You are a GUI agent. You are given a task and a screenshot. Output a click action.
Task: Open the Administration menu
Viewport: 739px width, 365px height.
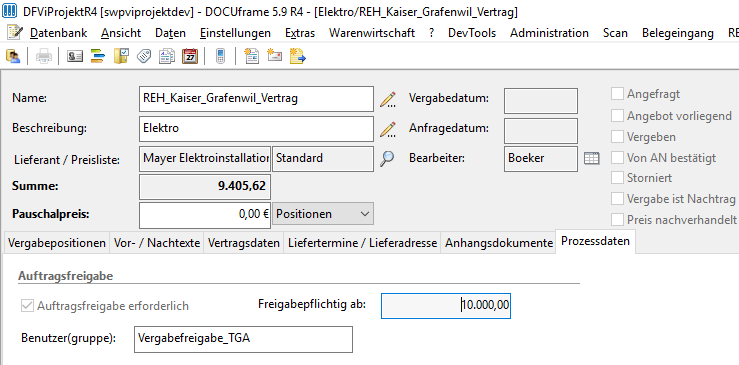(549, 33)
